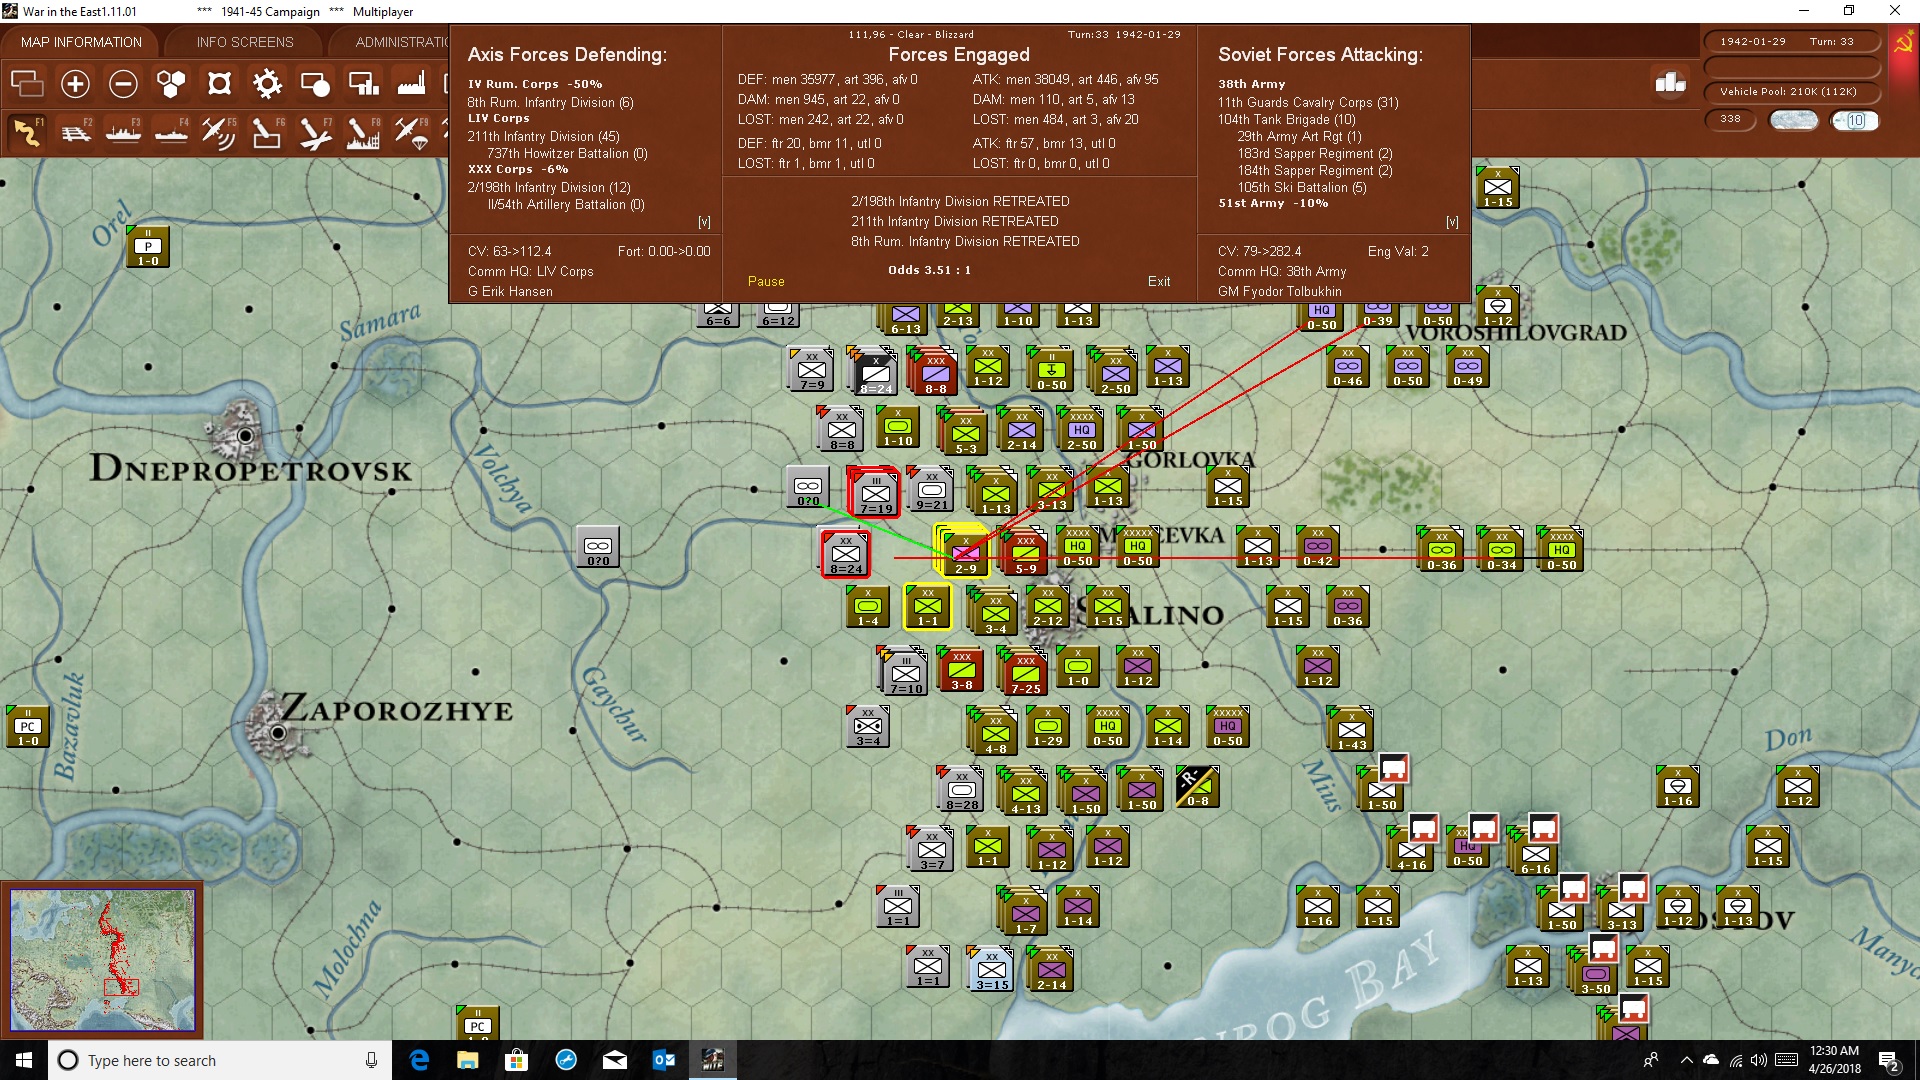Select the PC 1-0 counter near Bazavluk river

pyautogui.click(x=28, y=727)
